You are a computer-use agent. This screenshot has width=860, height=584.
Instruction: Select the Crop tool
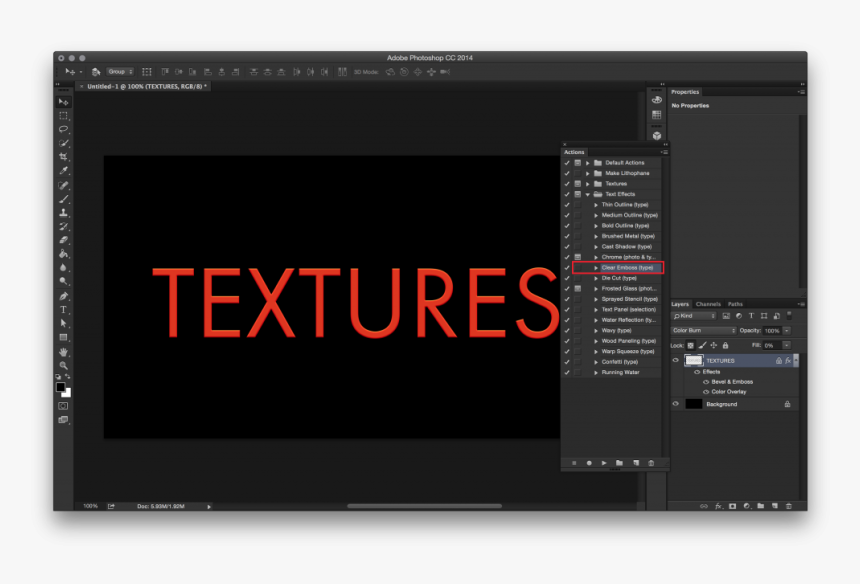pyautogui.click(x=64, y=157)
